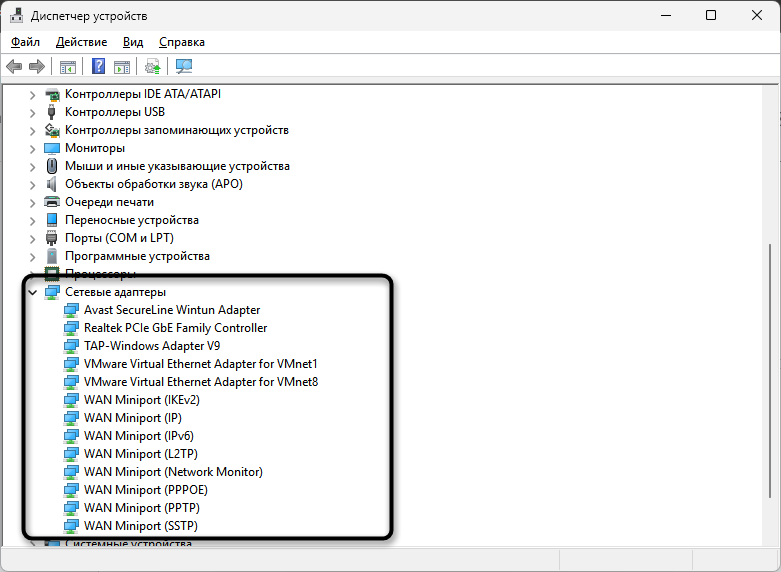The width and height of the screenshot is (781, 572).
Task: Click the Контроллеры запоминающих устройств icon
Action: [52, 130]
